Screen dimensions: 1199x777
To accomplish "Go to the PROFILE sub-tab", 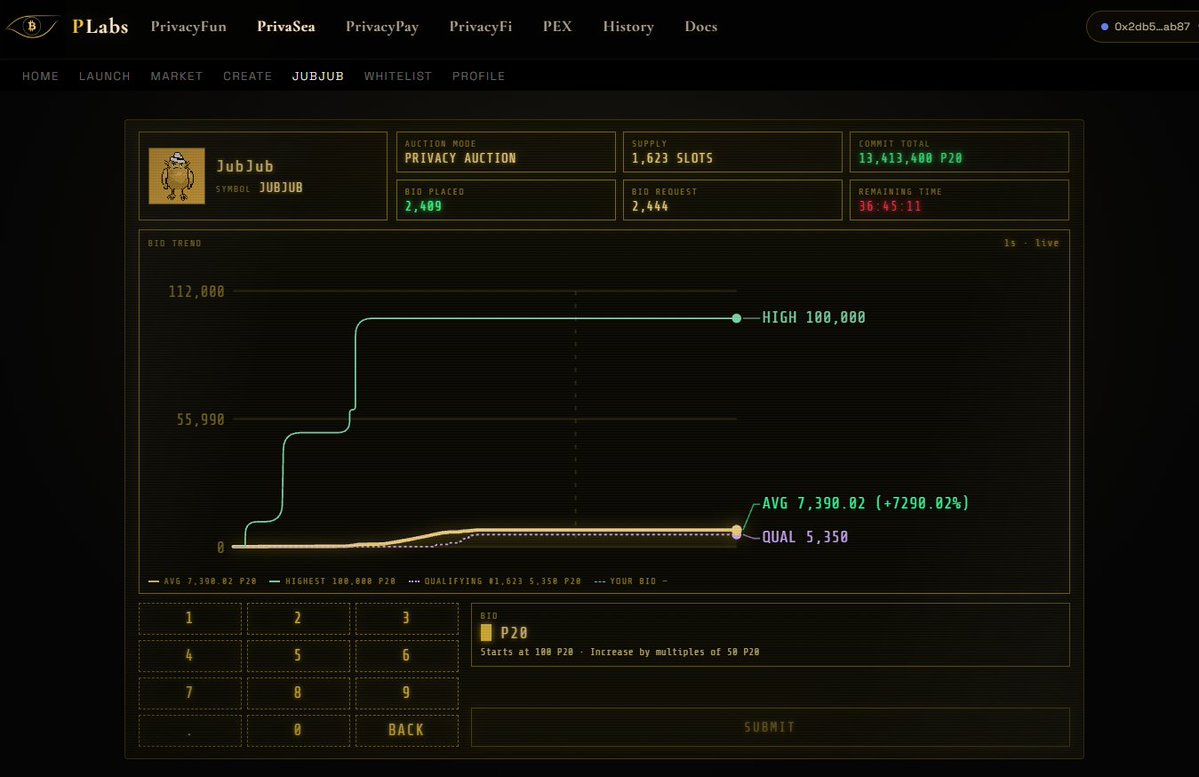I will point(479,76).
